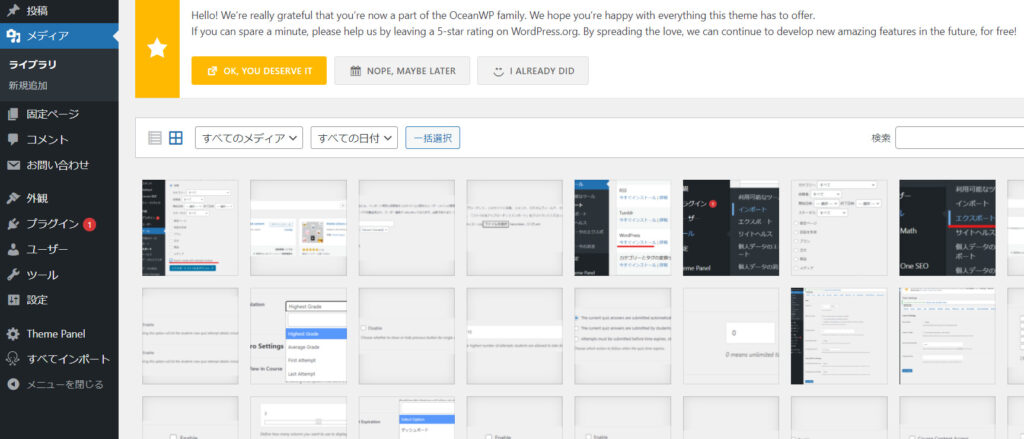Click the icon beside すべてインポート
Viewport: 1024px width, 439px height.
(13, 359)
